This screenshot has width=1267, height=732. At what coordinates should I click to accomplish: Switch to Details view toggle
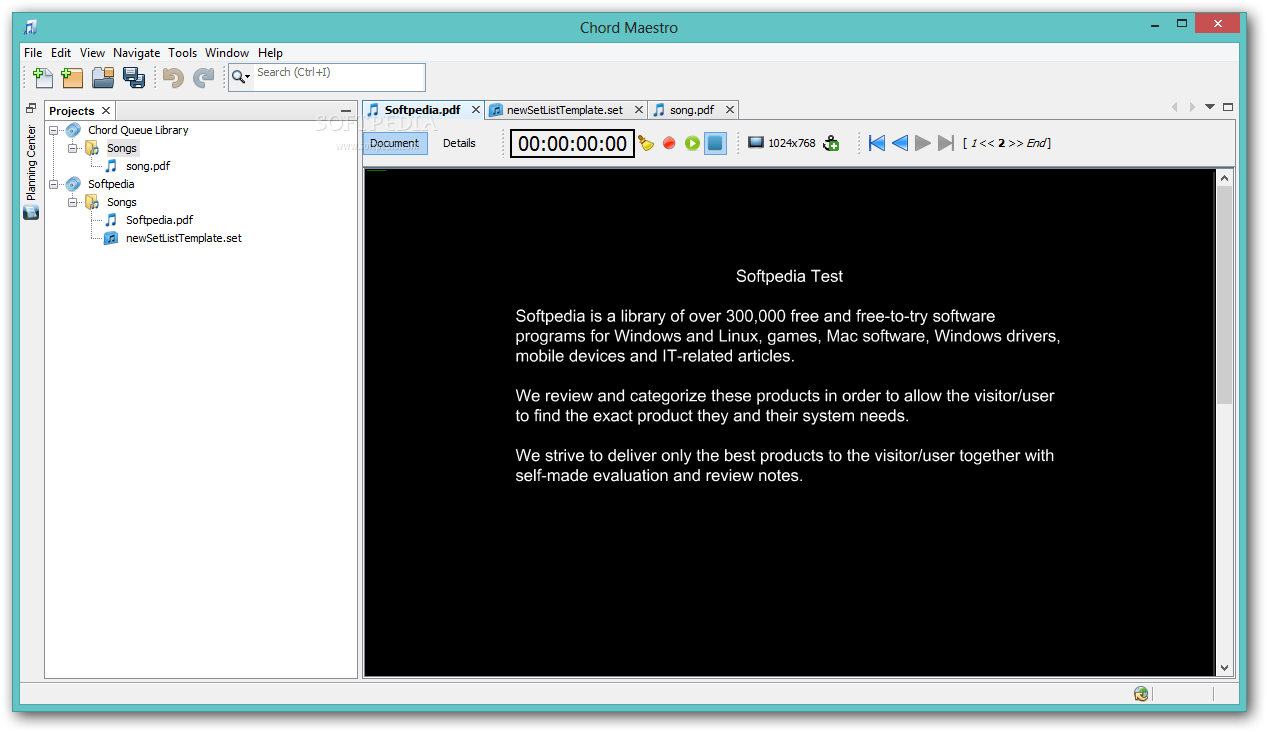click(459, 143)
